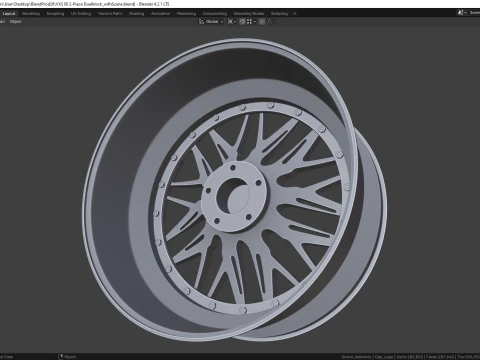Open the Geometry Nodes workspace tab
Screen dimensions: 480x360
tap(249, 14)
